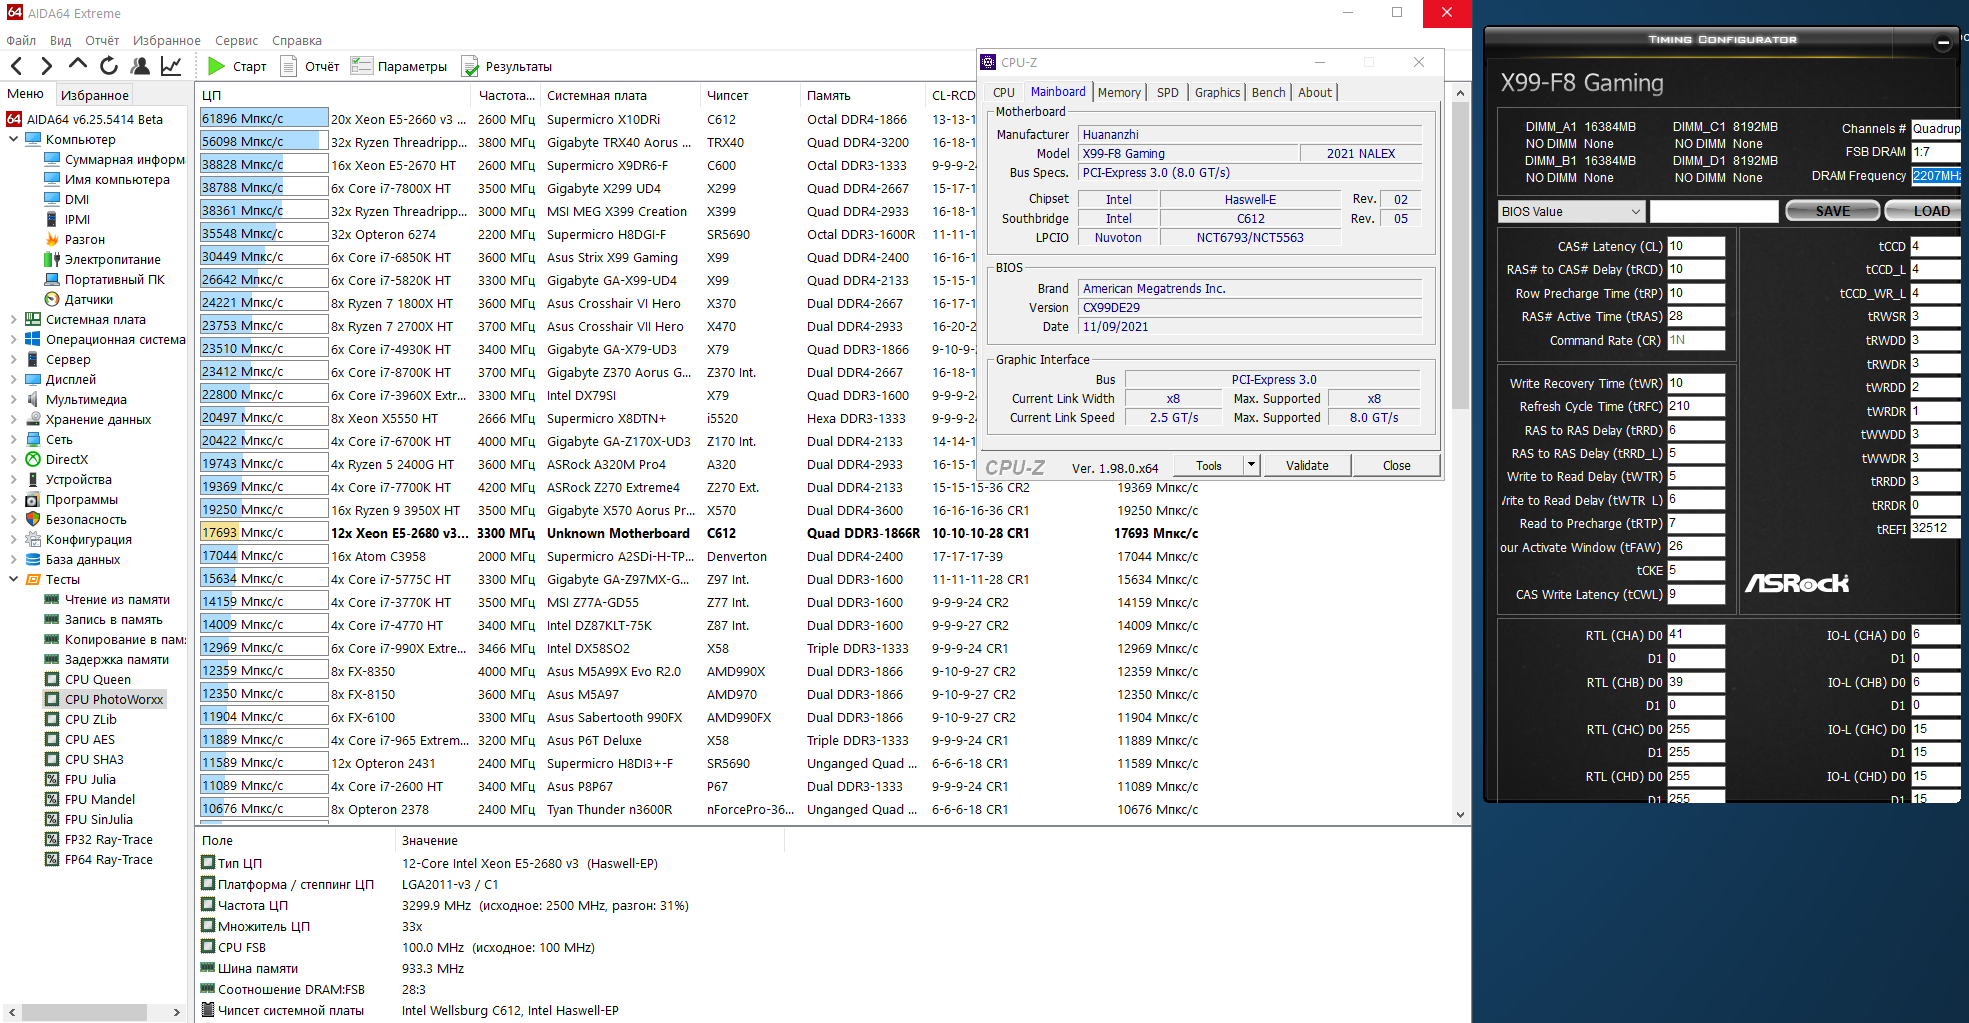Select FPU Mandel in the tests tree
The image size is (1969, 1023).
click(100, 799)
